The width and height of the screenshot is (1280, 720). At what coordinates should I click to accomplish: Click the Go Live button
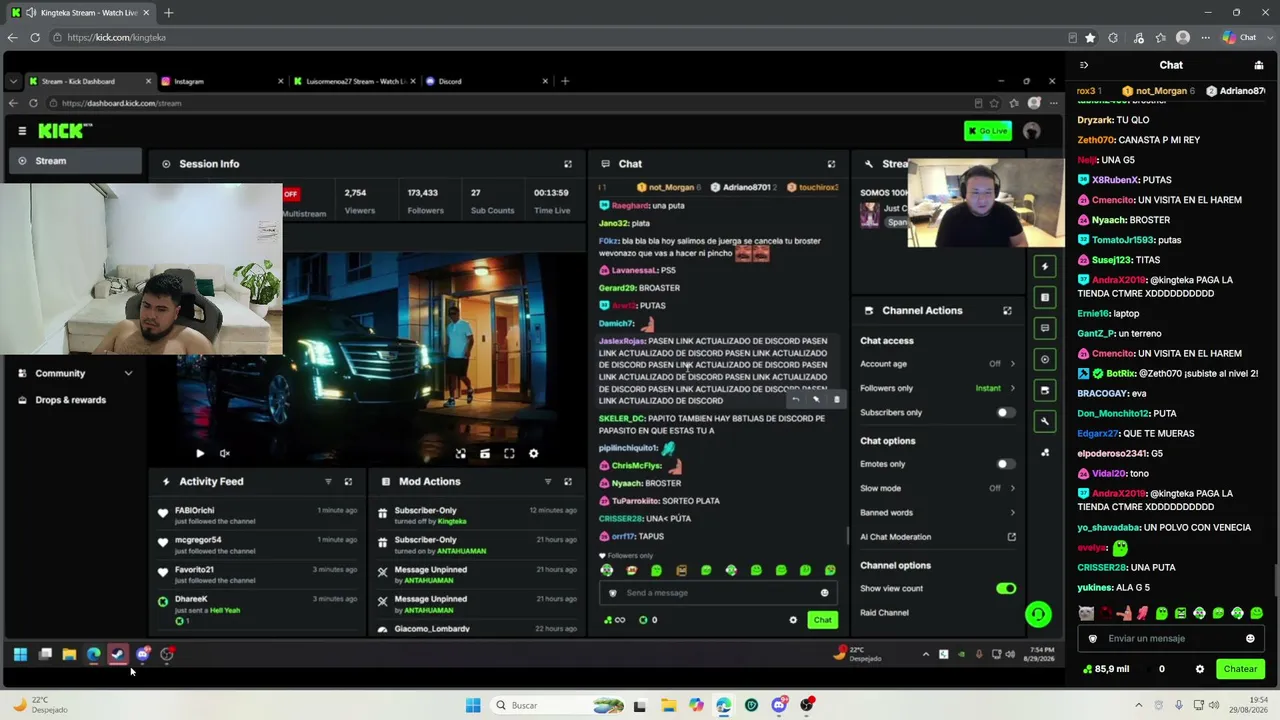[x=988, y=131]
